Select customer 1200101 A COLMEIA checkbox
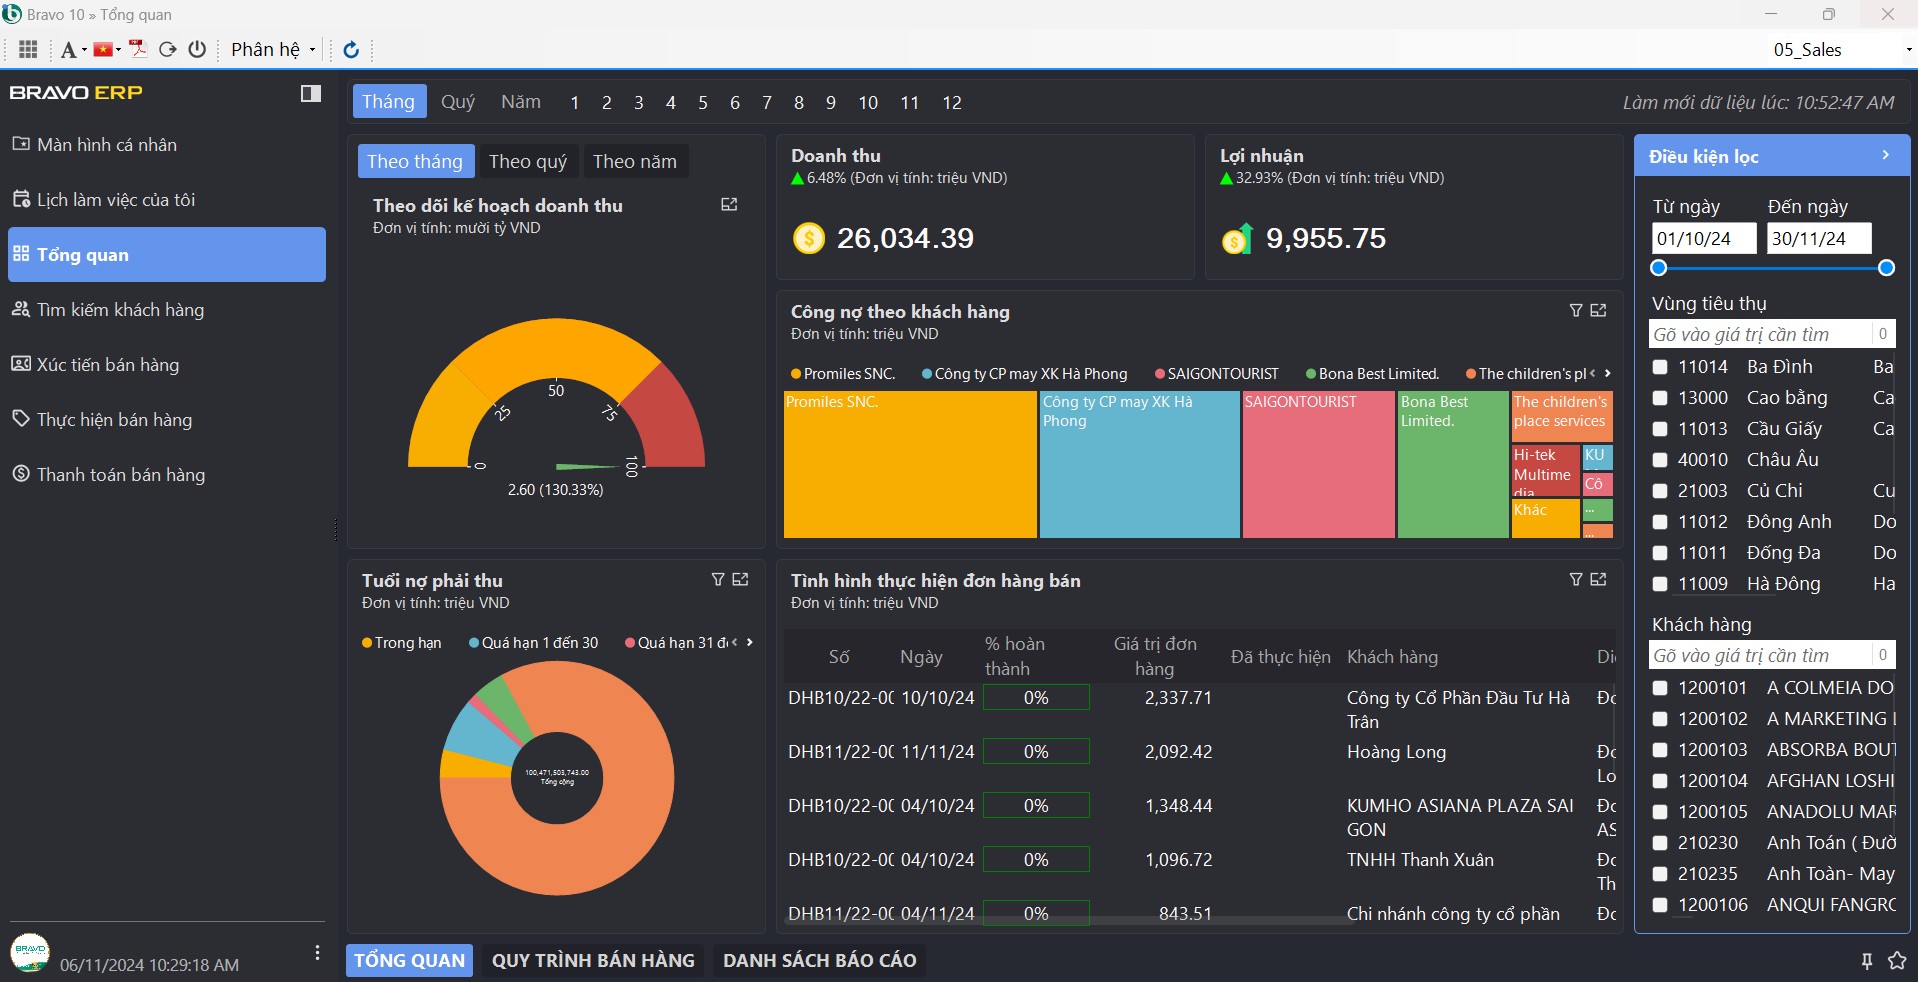Image resolution: width=1918 pixels, height=982 pixels. 1660,688
